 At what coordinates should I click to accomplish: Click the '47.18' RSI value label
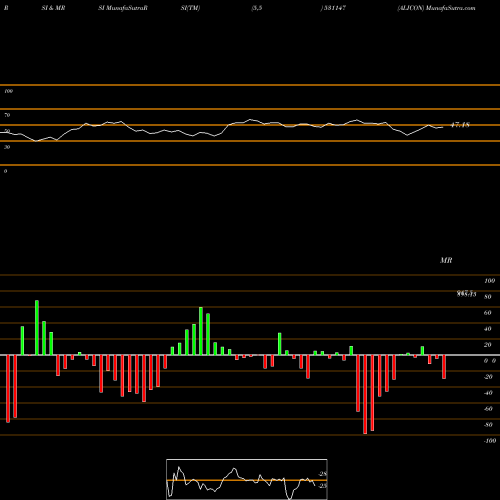[x=460, y=125]
